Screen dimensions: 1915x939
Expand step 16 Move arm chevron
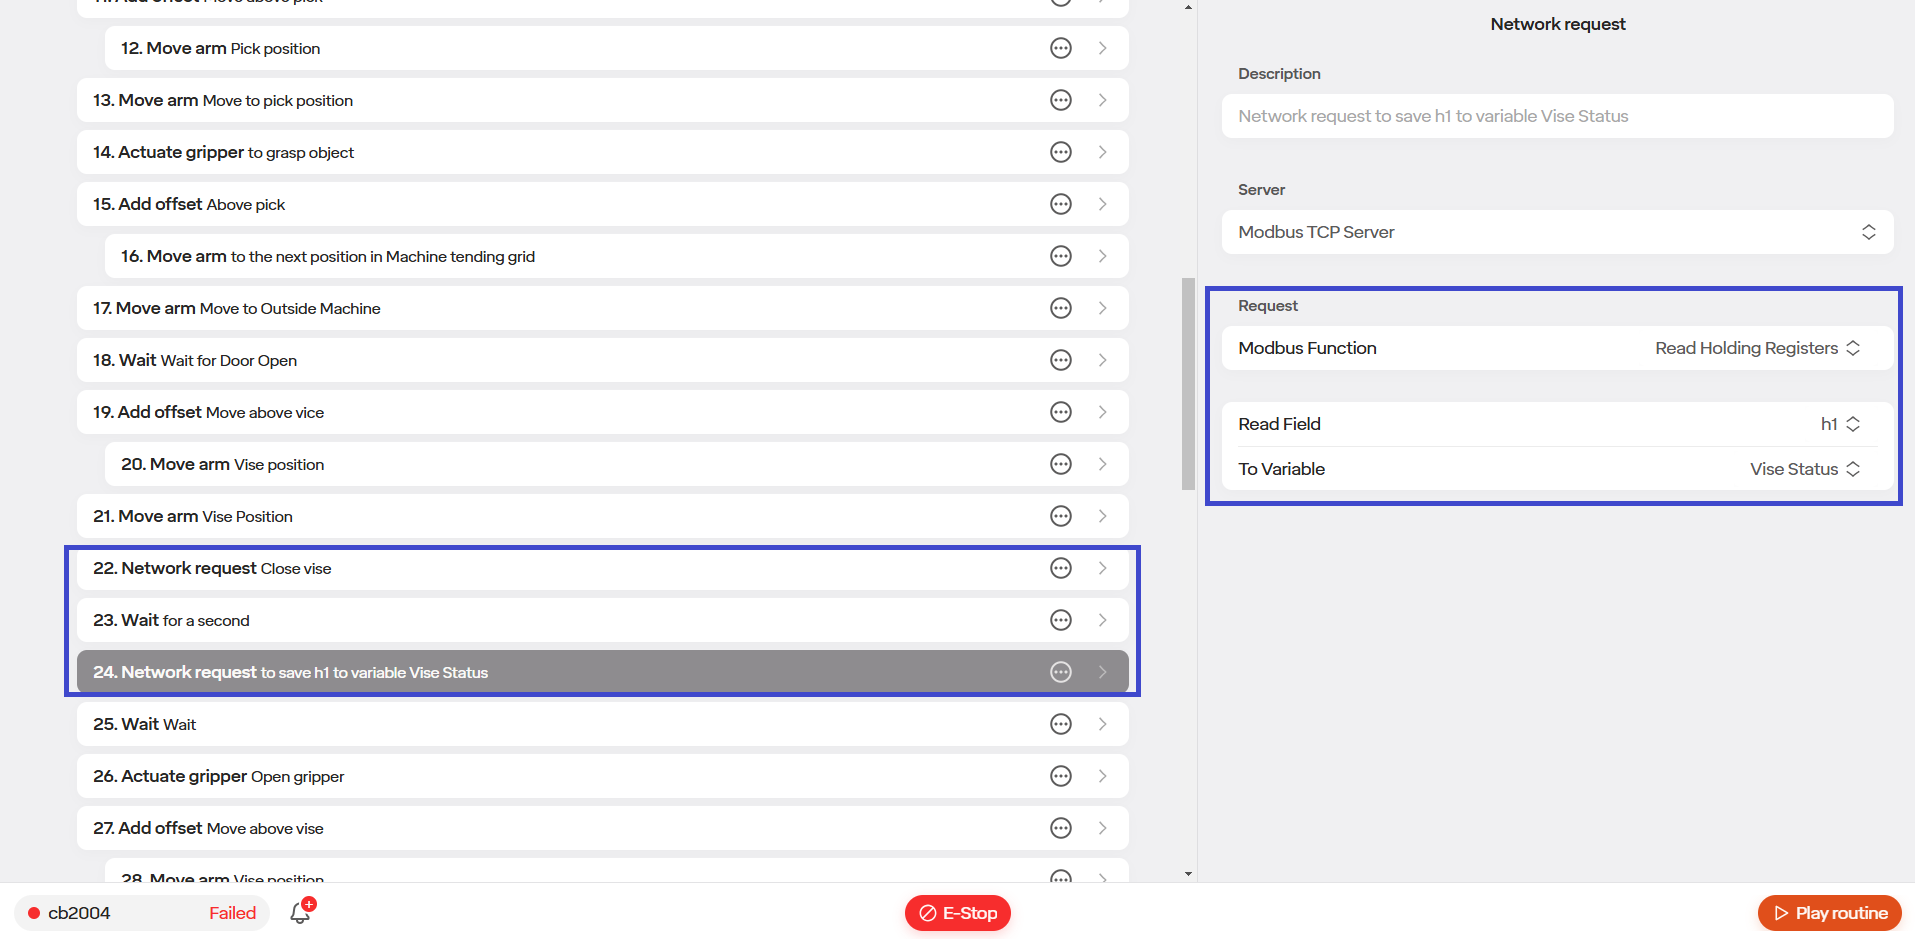coord(1102,256)
